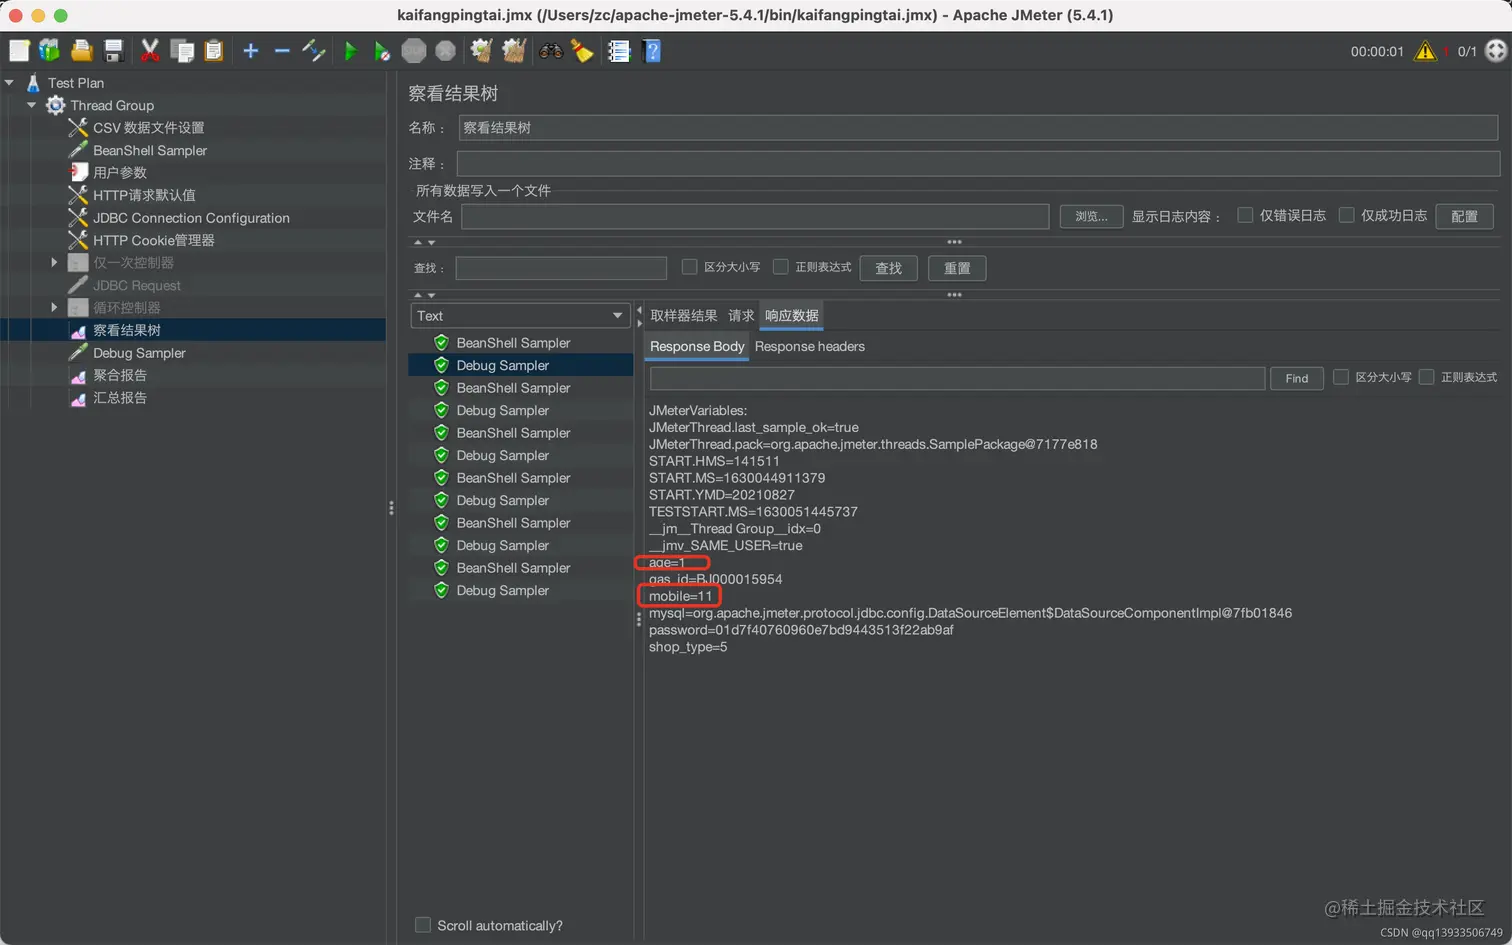This screenshot has height=945, width=1512.
Task: Select HTTP Cookie管理器 tree item
Action: [153, 240]
